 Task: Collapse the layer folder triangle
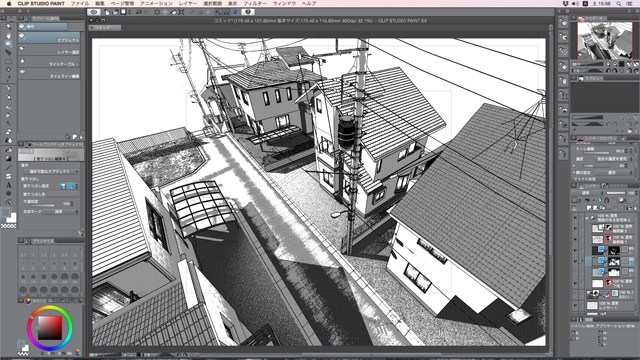(x=587, y=218)
